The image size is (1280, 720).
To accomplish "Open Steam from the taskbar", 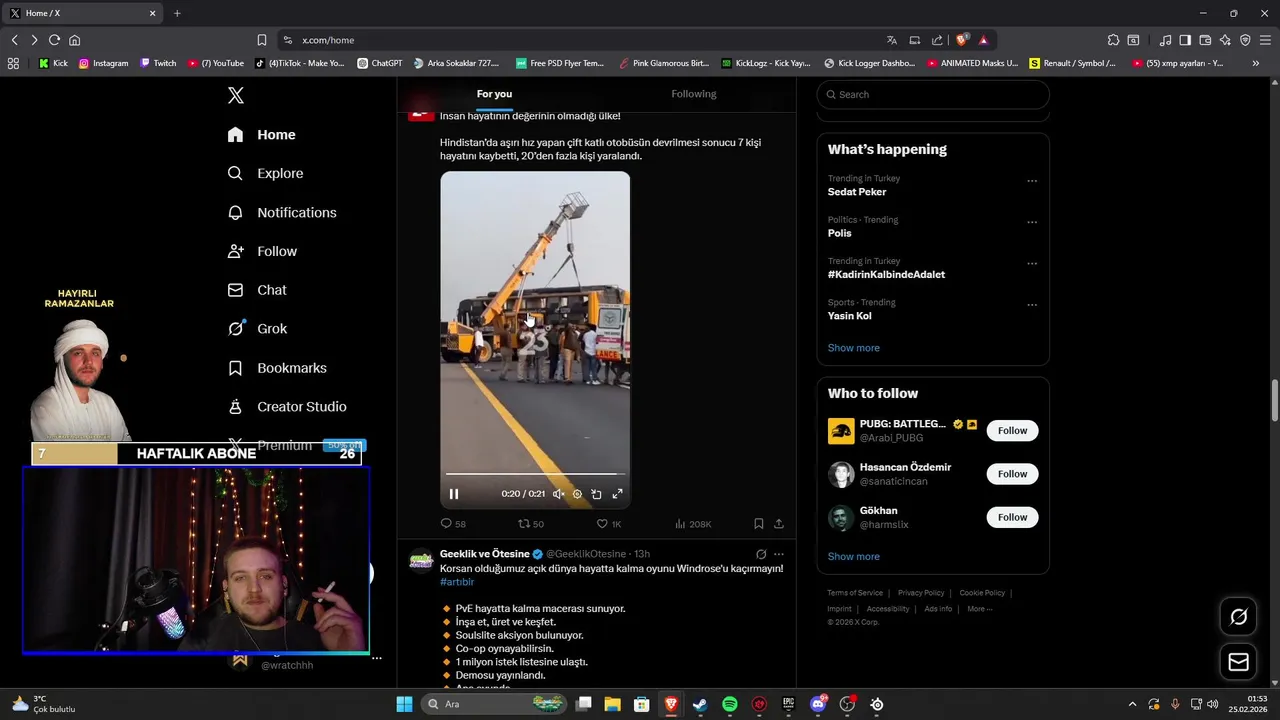I will (700, 704).
